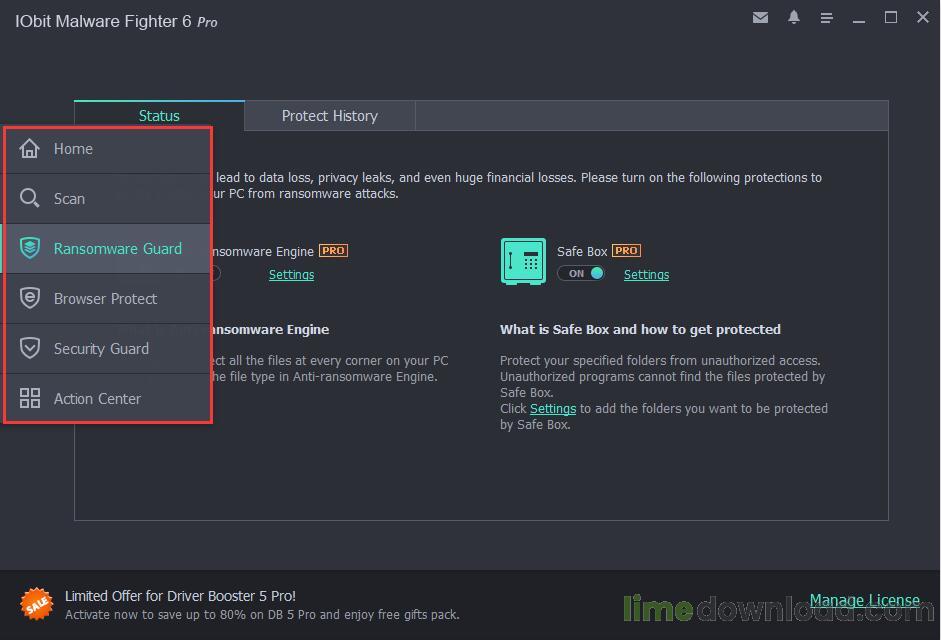Click the Home house icon in sidebar
The height and width of the screenshot is (640, 941).
pyautogui.click(x=29, y=148)
